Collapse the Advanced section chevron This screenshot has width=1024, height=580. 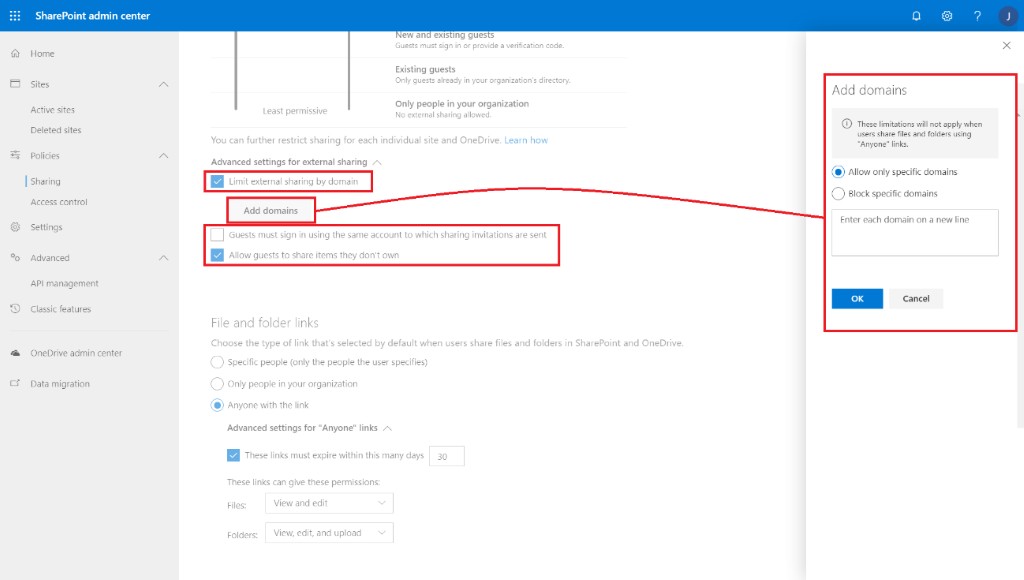(163, 258)
